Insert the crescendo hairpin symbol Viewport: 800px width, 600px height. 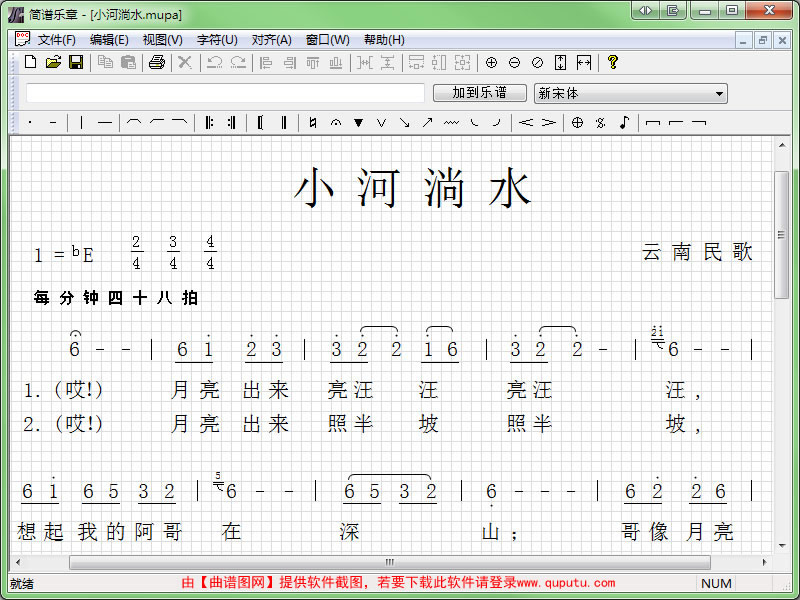526,122
